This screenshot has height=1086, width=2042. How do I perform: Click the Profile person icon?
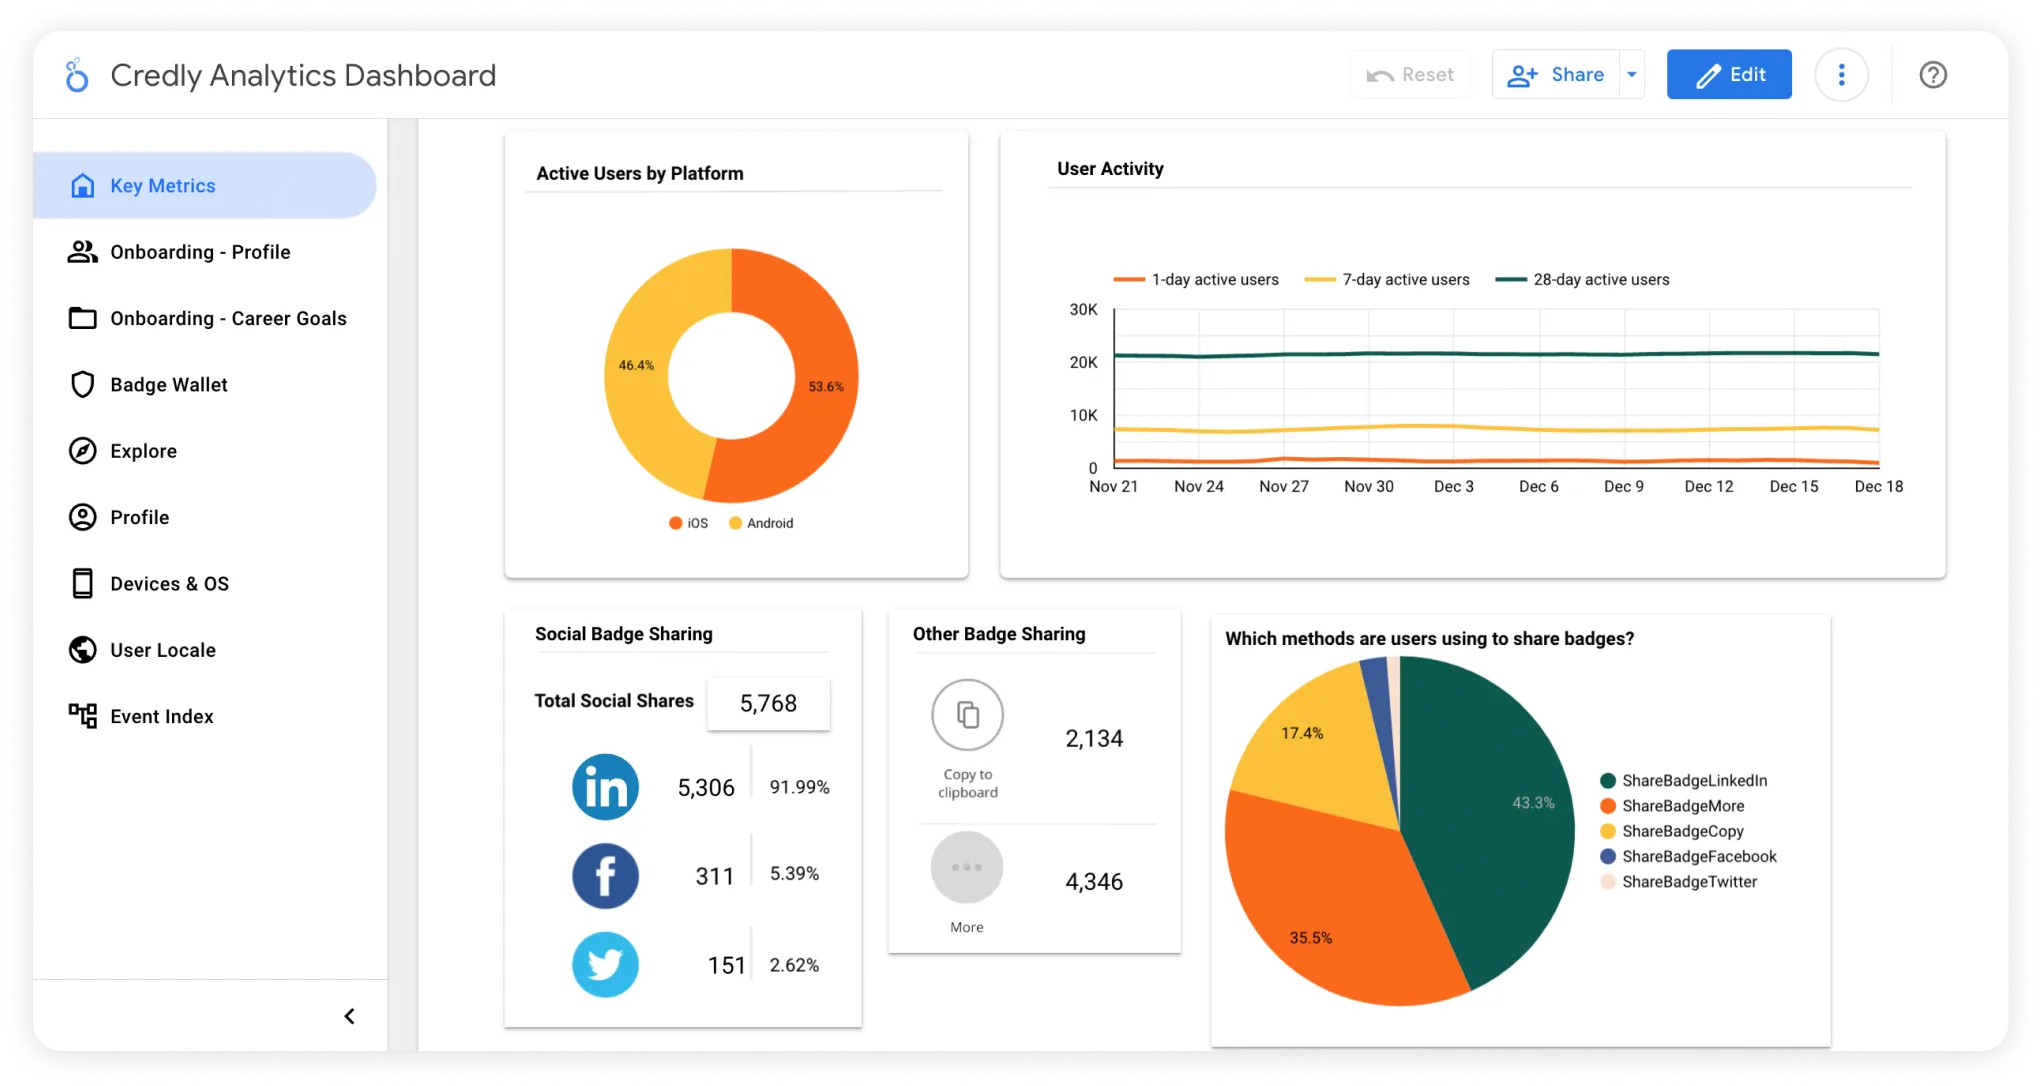82,517
